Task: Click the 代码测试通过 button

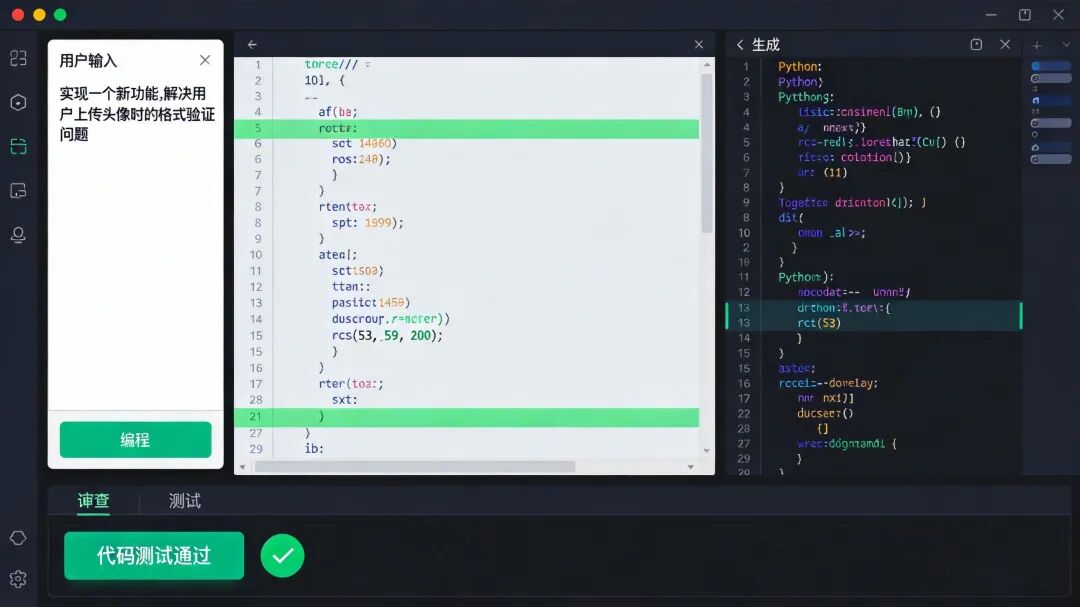Action: click(x=154, y=555)
